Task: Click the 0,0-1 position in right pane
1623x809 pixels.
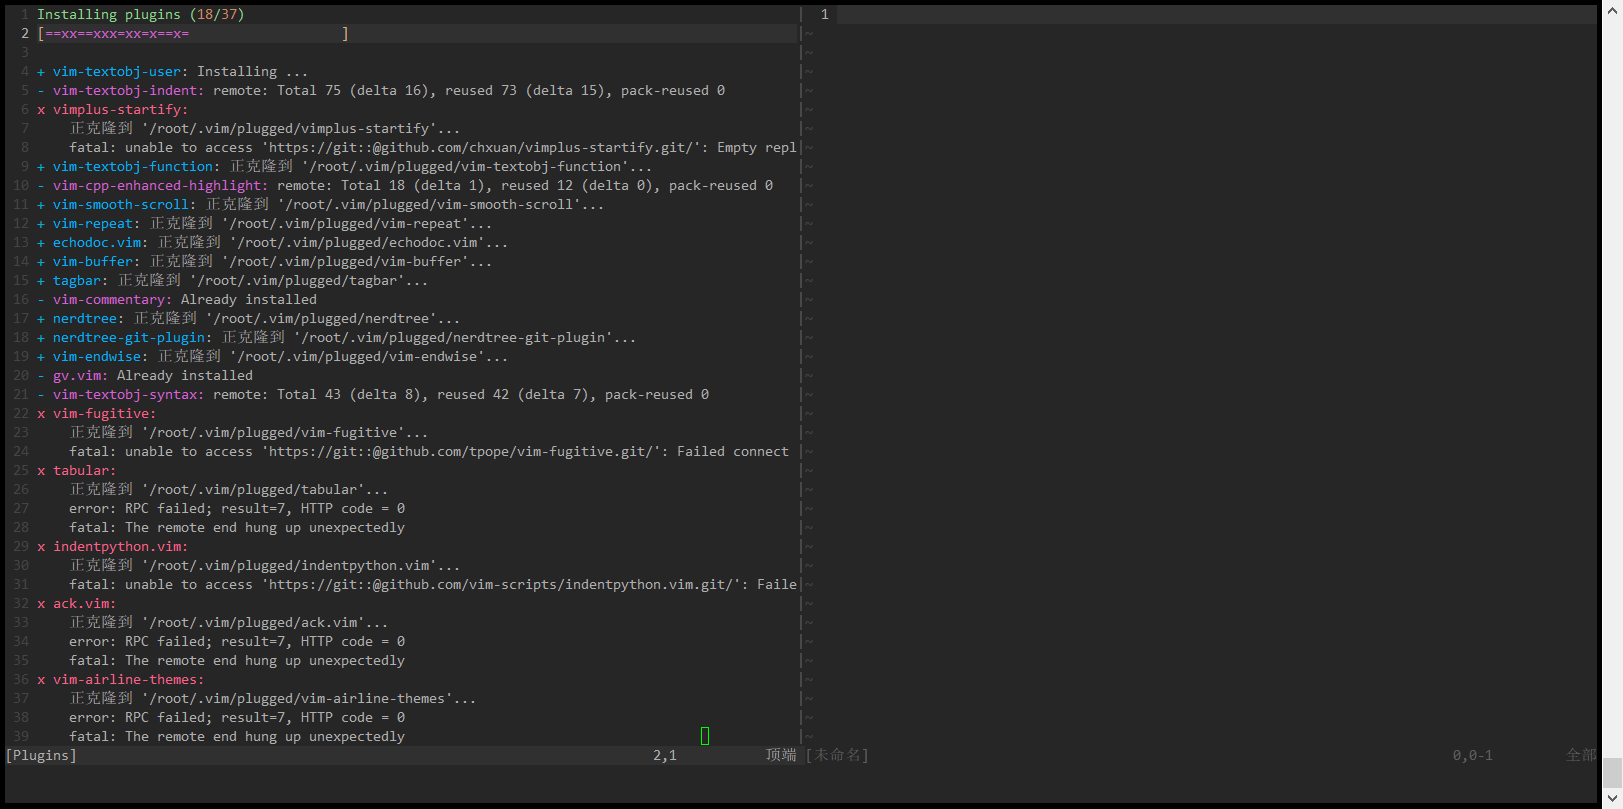Action: point(1473,755)
